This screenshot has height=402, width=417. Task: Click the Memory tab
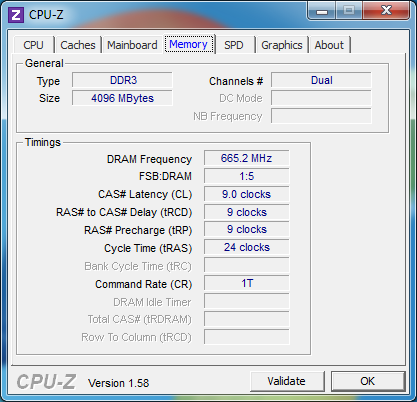[x=188, y=44]
